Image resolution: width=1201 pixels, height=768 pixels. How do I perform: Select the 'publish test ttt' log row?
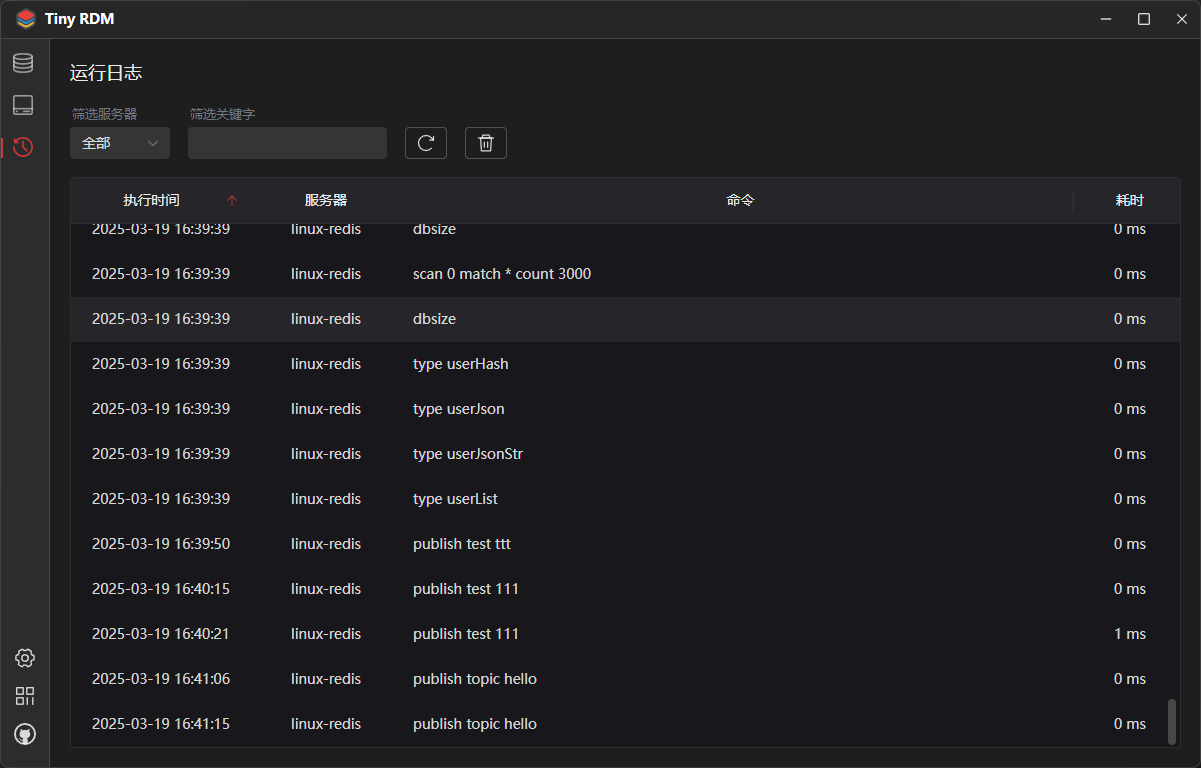click(462, 544)
